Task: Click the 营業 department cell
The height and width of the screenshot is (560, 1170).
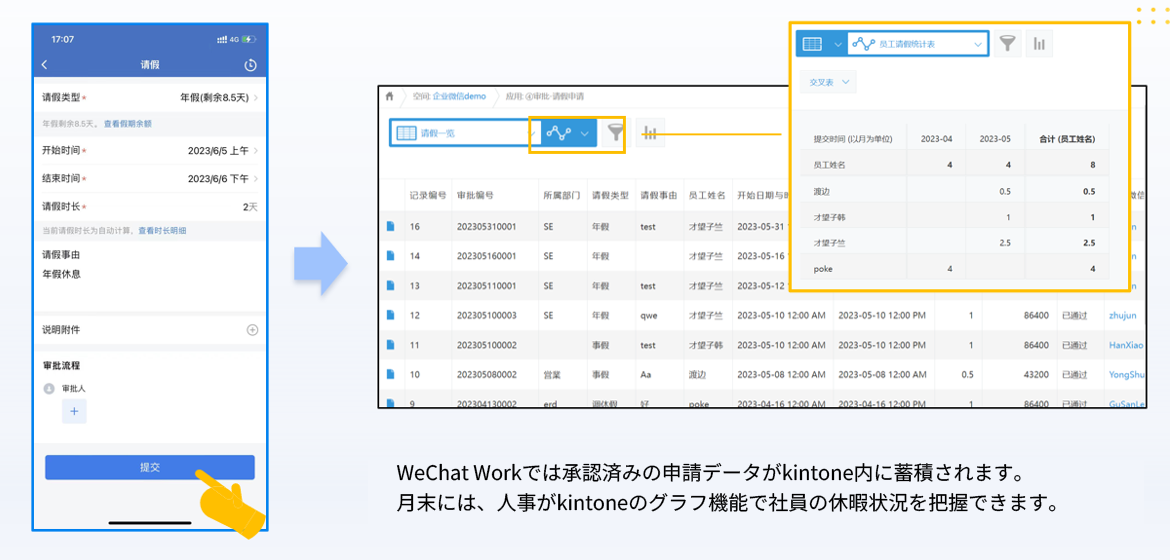Action: (x=552, y=374)
